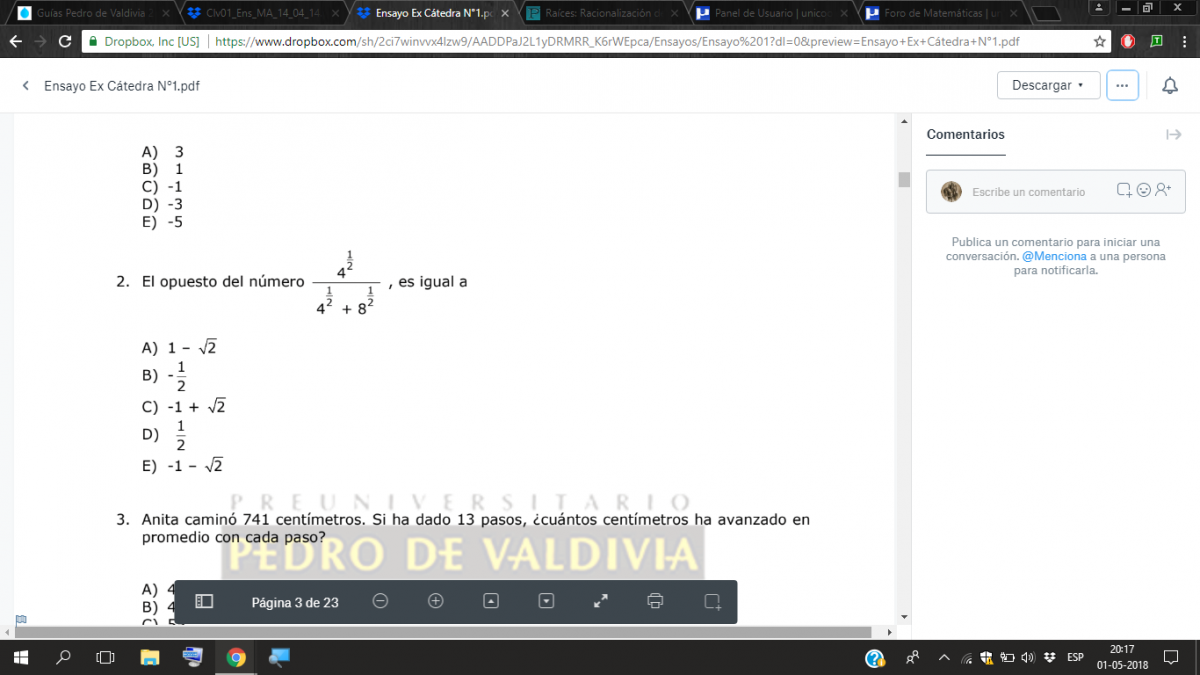Open the notifications bell
The image size is (1200, 675).
1169,86
